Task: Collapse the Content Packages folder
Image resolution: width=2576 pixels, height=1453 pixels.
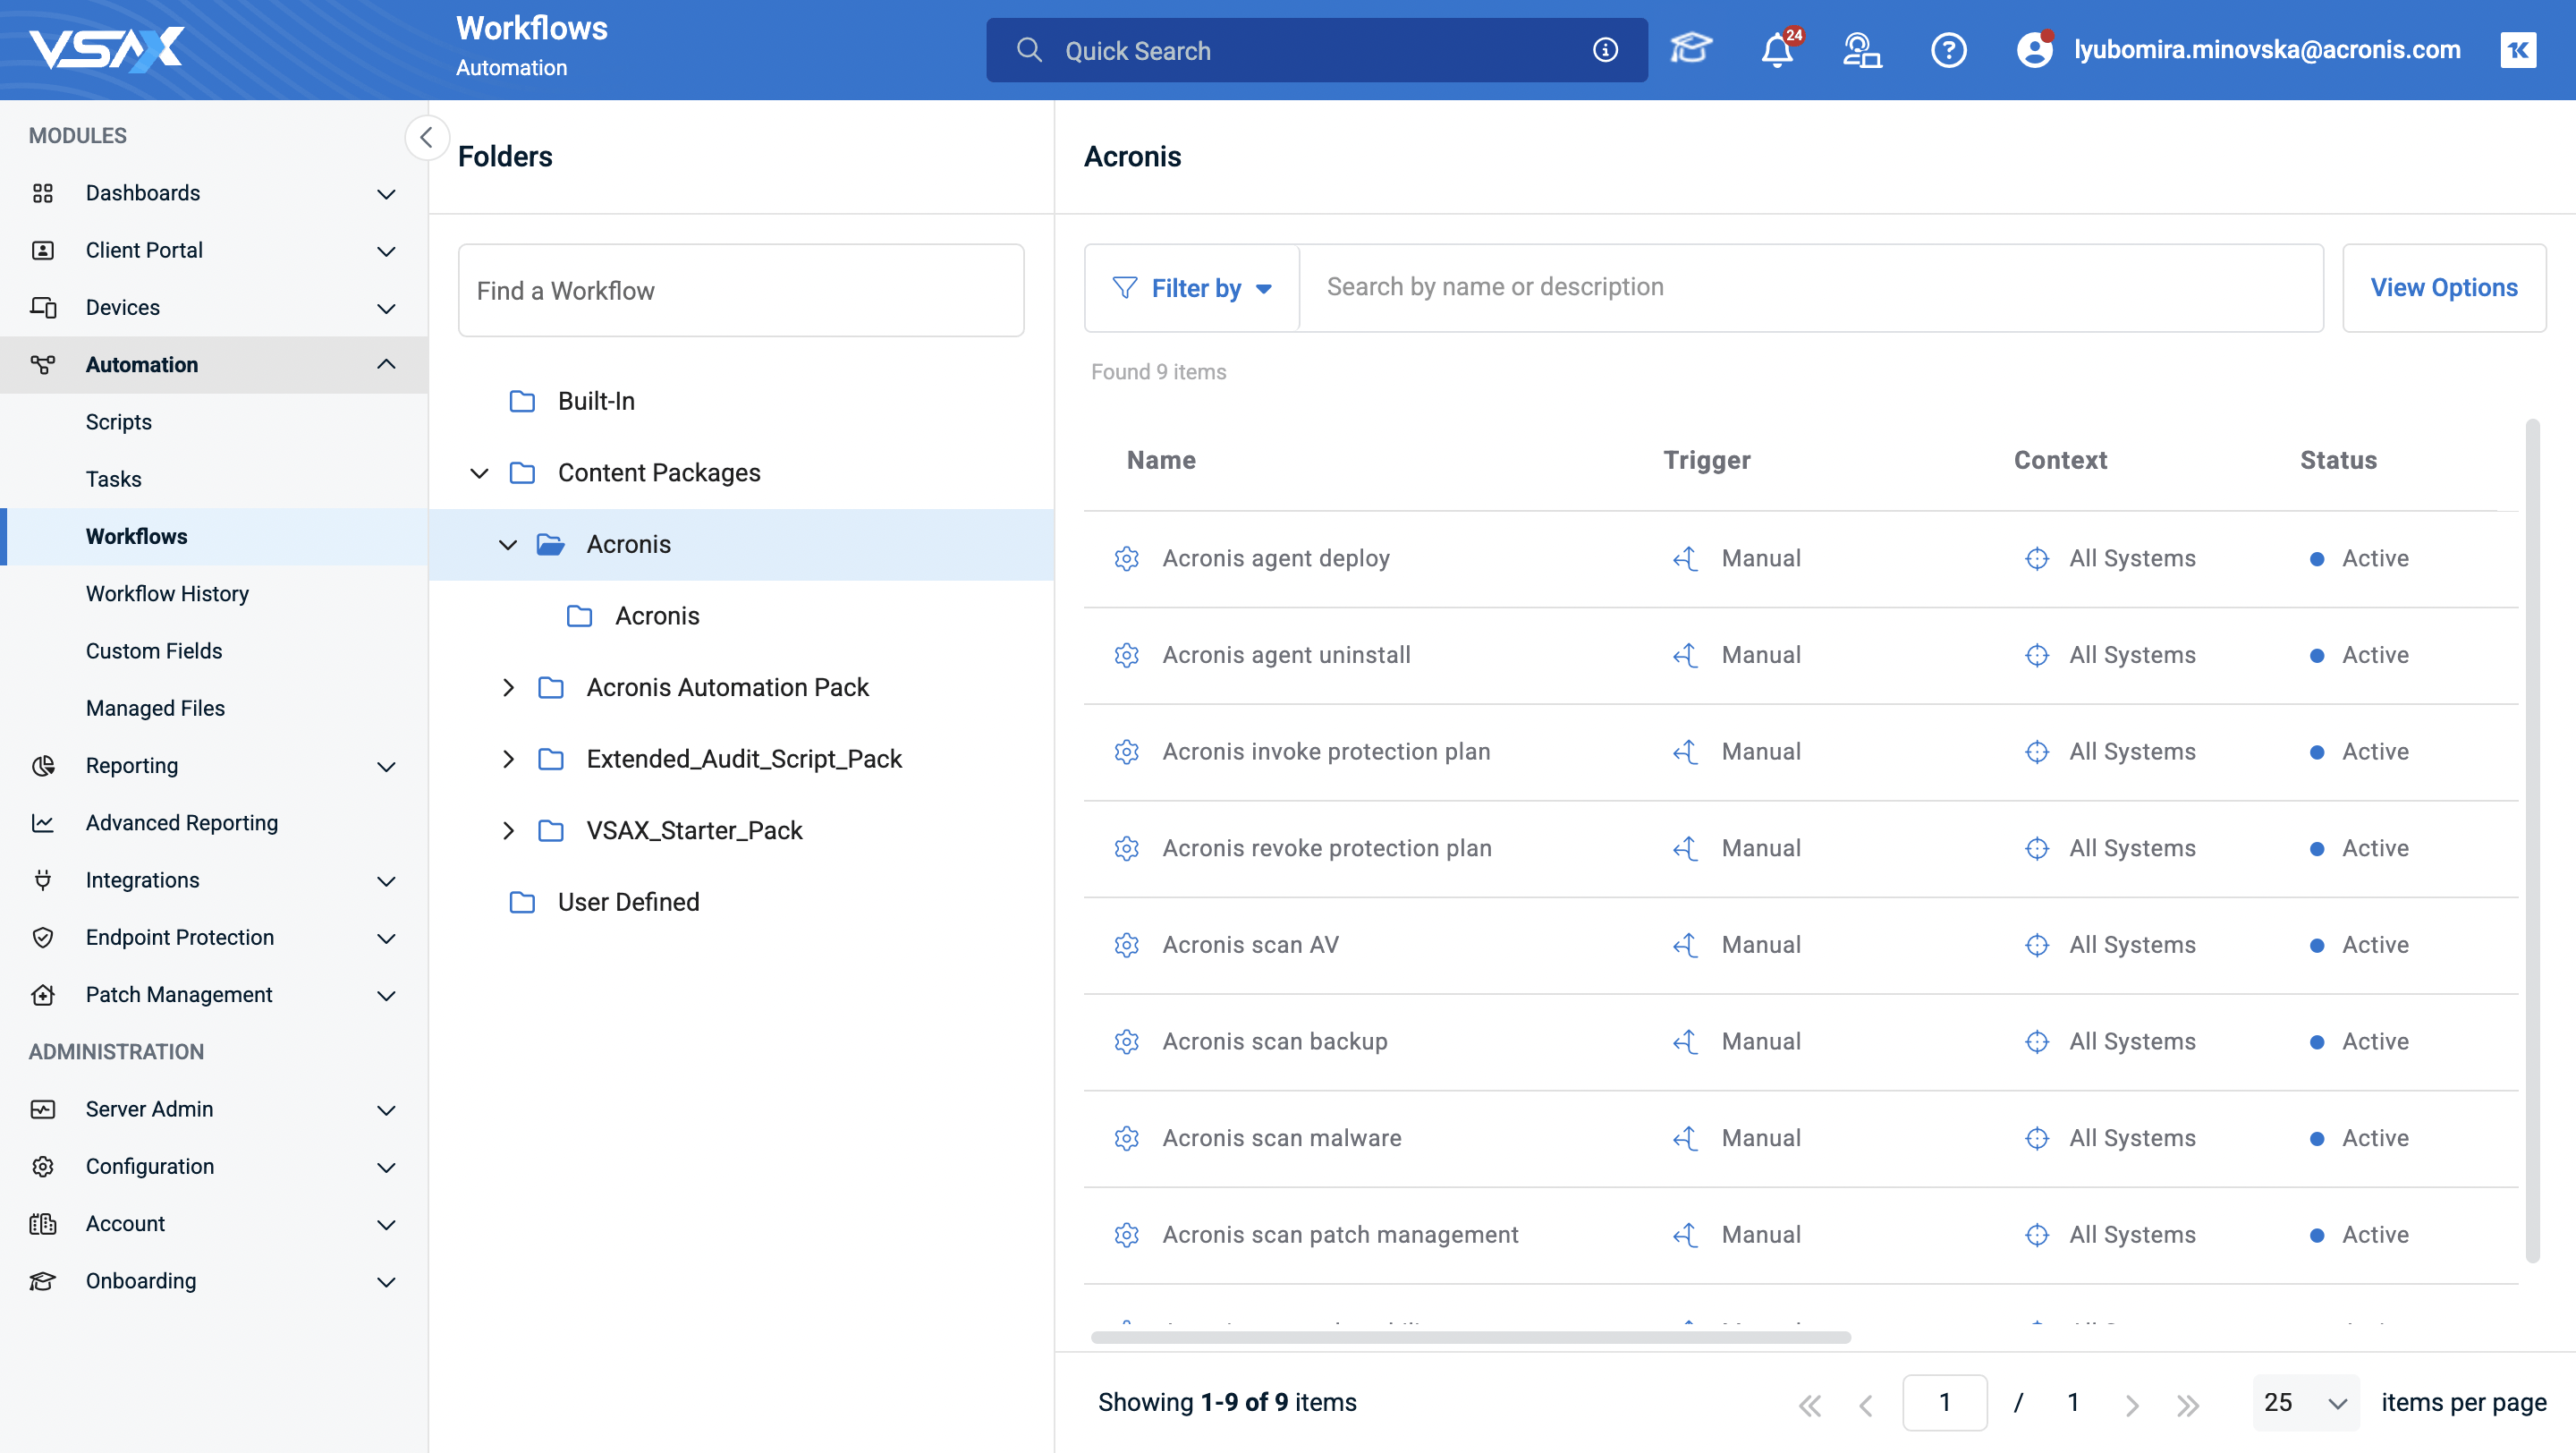Action: point(479,473)
